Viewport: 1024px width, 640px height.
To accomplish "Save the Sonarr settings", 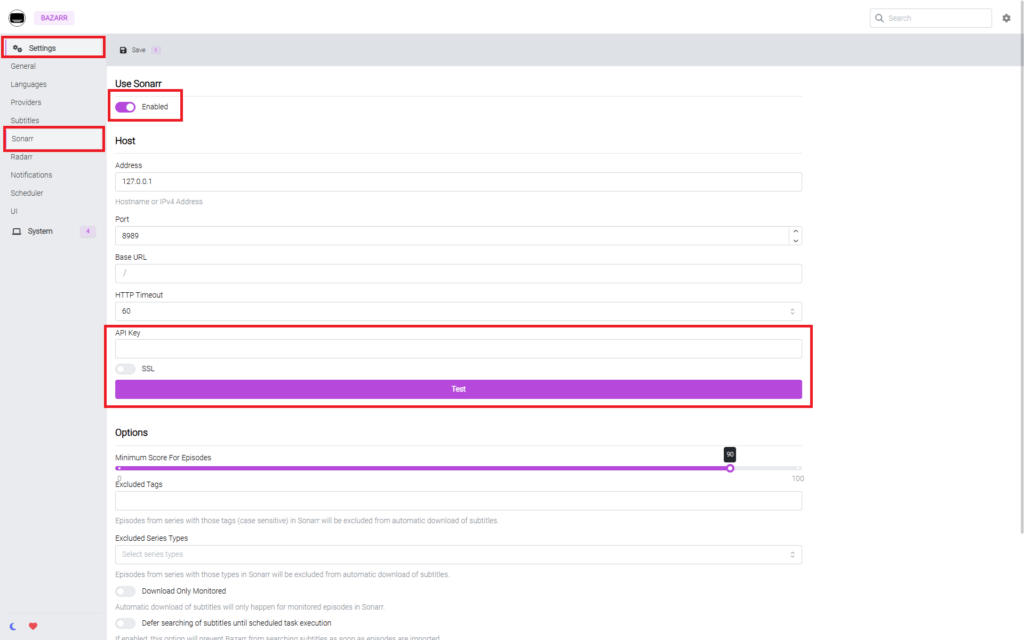I will [x=138, y=50].
